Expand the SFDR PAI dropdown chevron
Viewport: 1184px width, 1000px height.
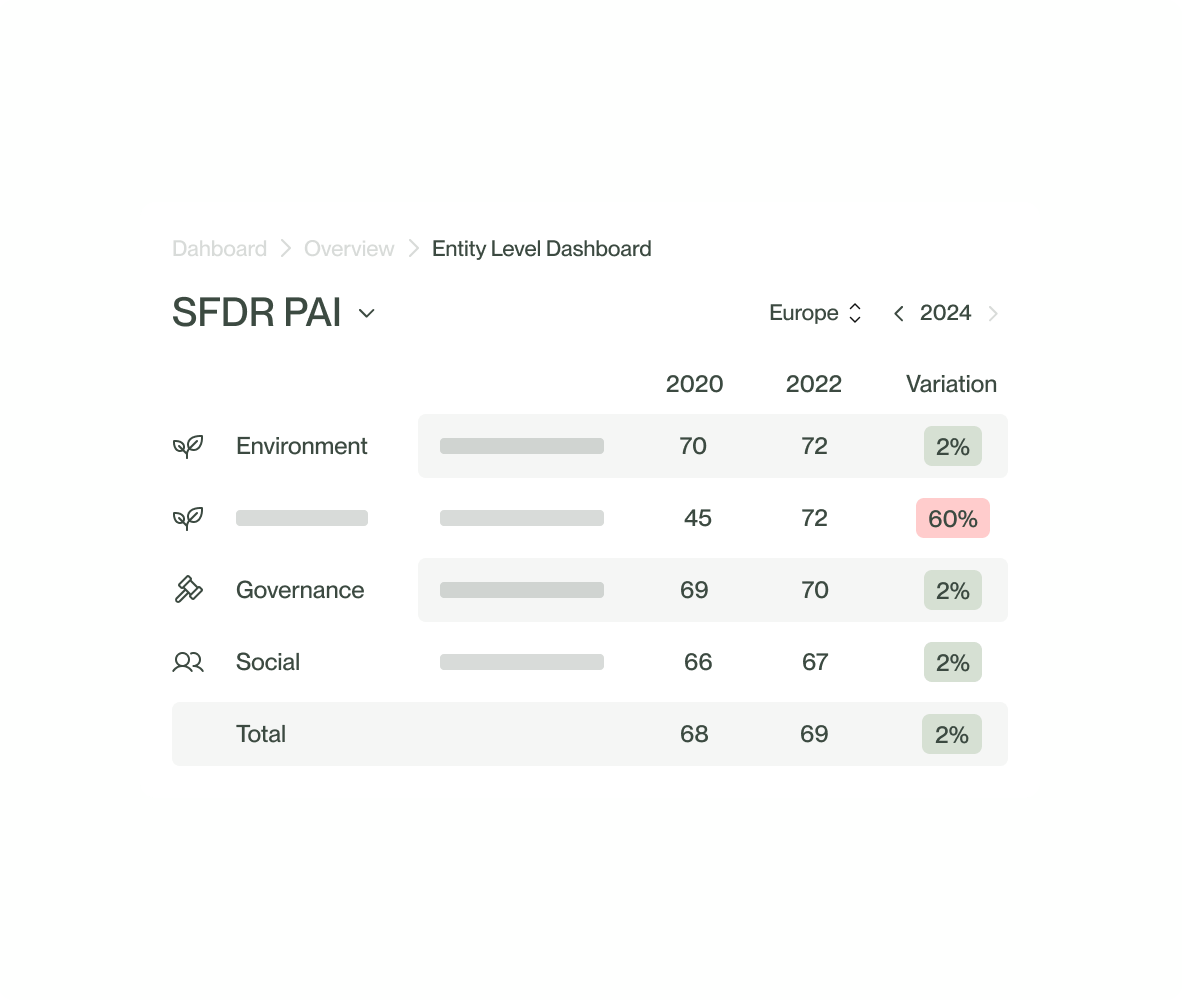point(367,313)
